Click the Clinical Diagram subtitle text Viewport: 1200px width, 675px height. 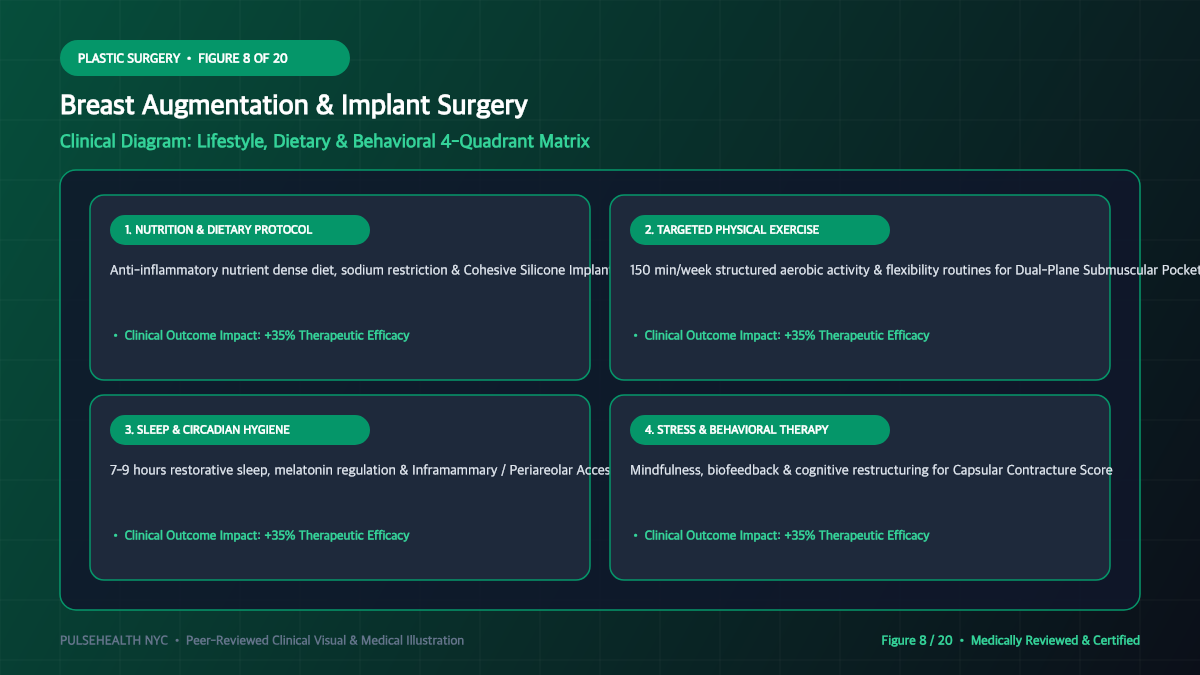(x=325, y=141)
